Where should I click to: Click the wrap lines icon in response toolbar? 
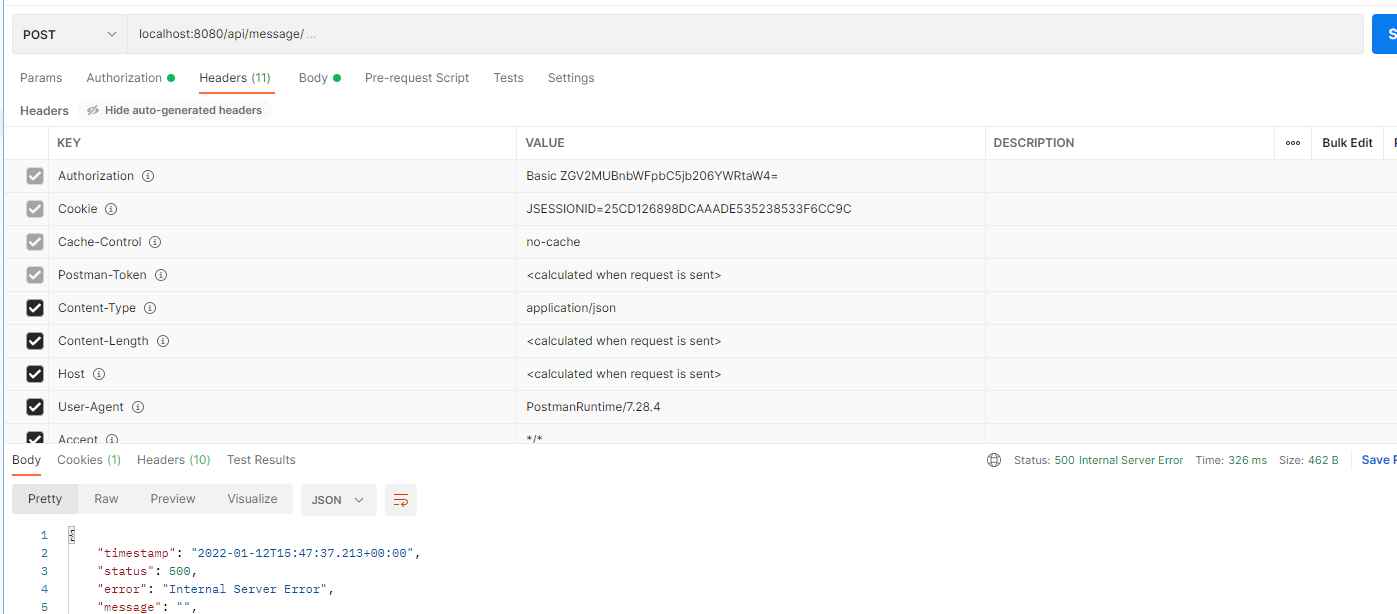coord(401,500)
